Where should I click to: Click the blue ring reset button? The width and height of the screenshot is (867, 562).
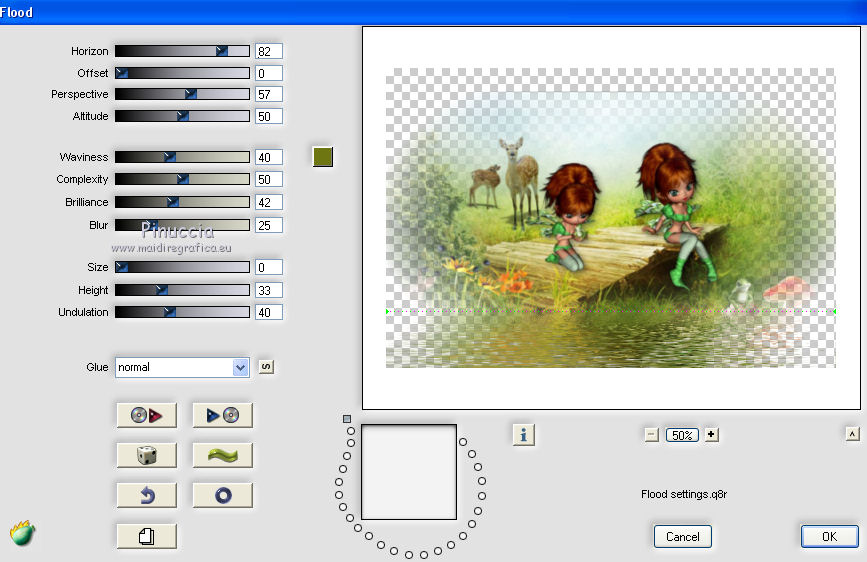point(222,495)
